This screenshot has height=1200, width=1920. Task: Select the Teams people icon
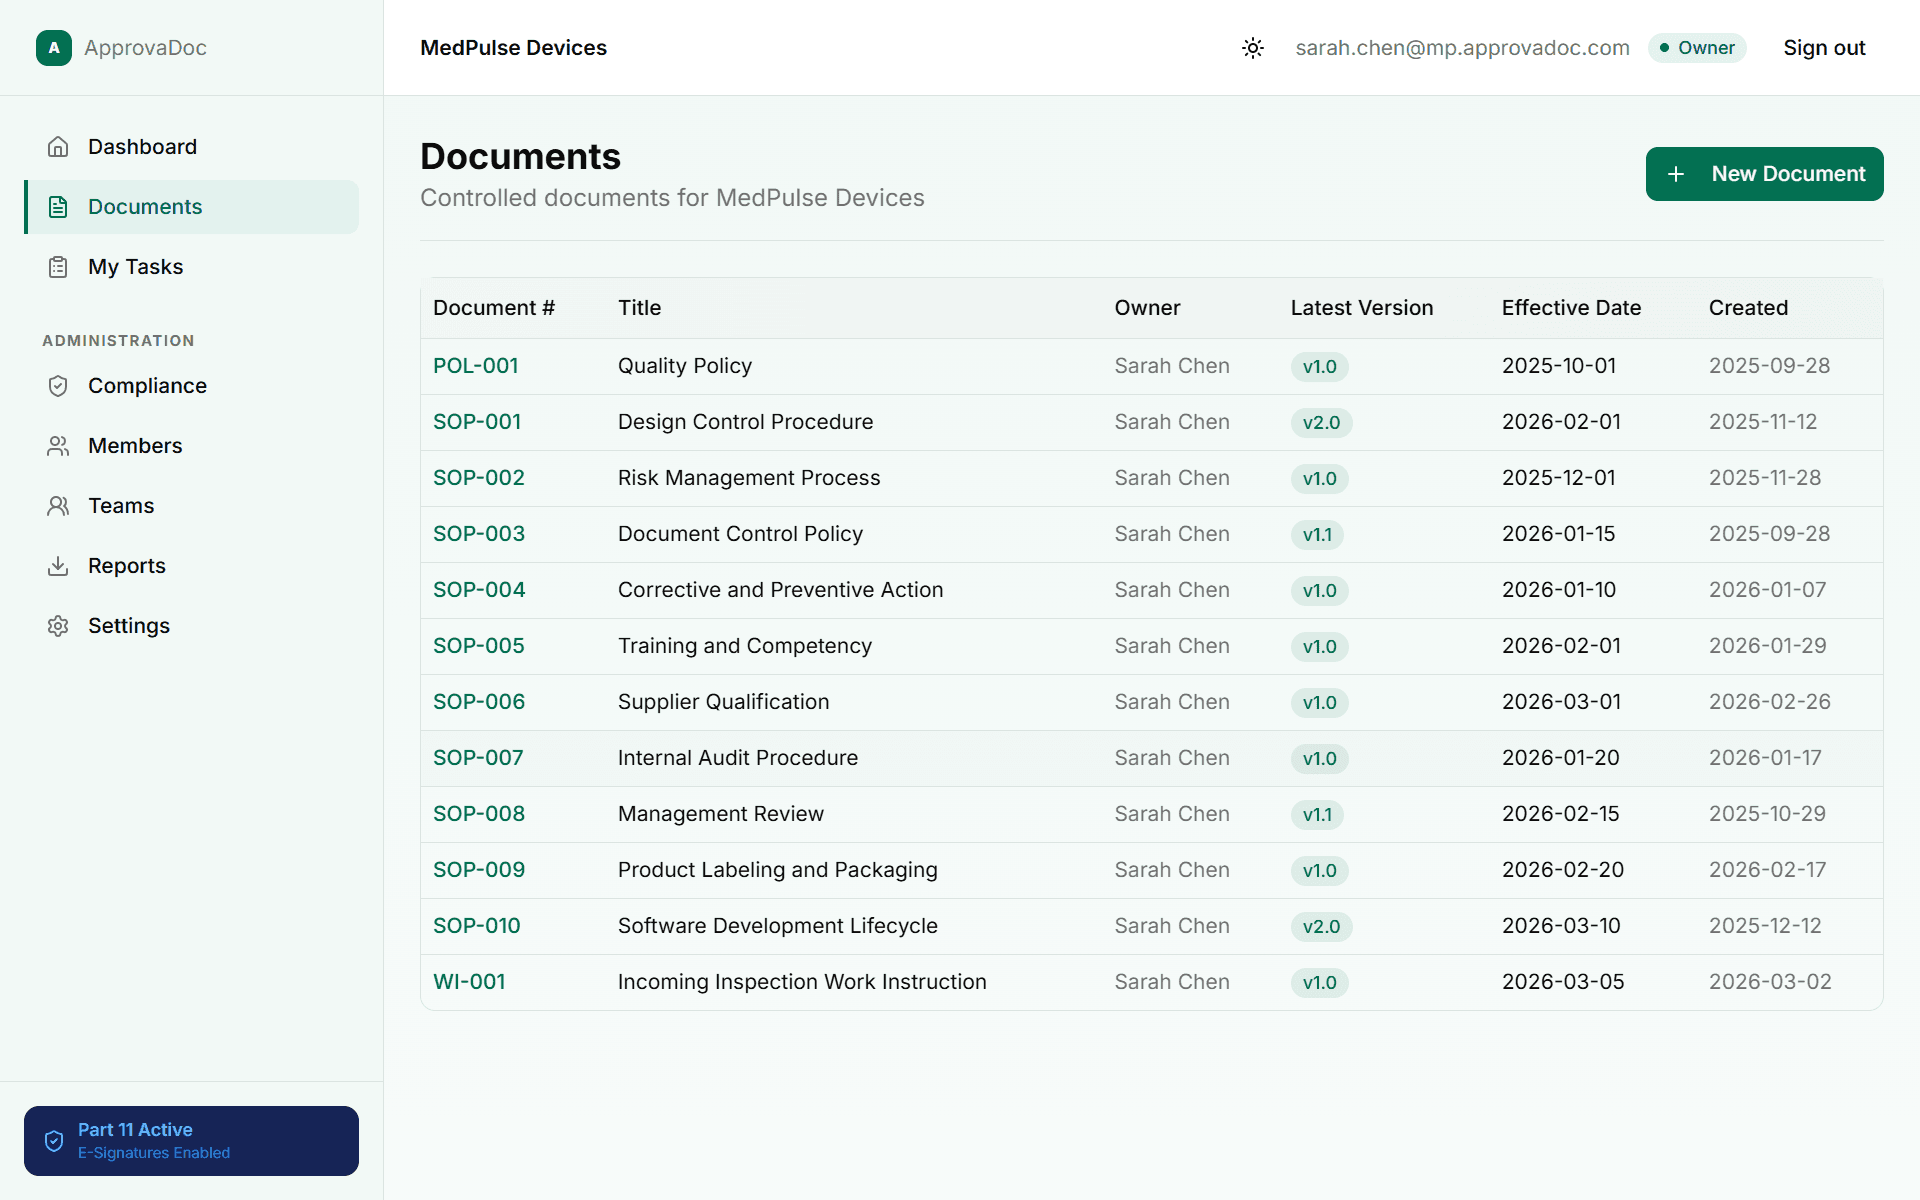click(58, 505)
